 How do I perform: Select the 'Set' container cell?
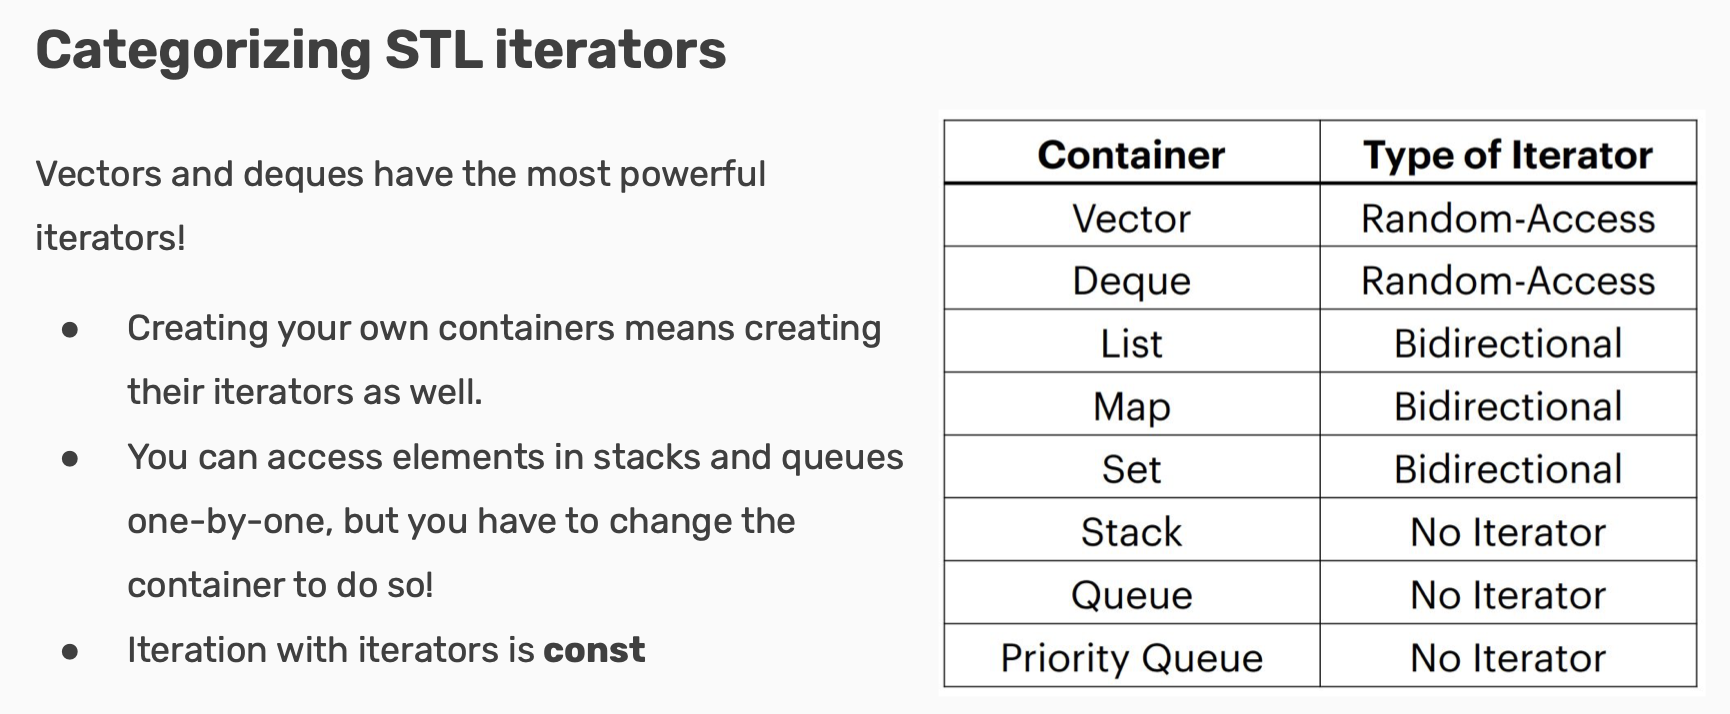point(1131,470)
